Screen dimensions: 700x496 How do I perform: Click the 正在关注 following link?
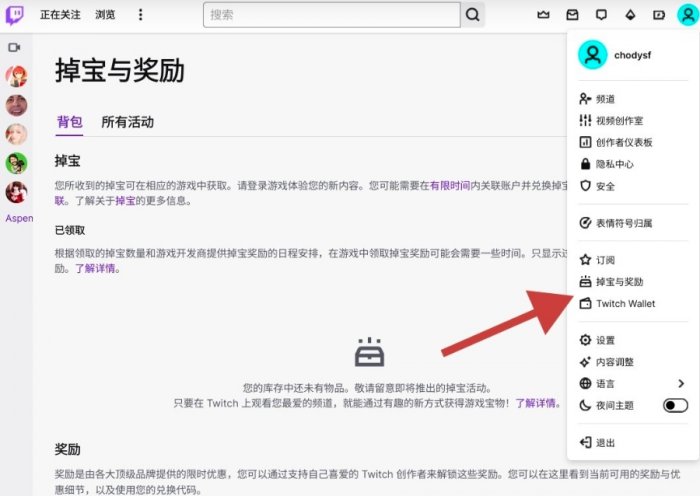point(61,15)
